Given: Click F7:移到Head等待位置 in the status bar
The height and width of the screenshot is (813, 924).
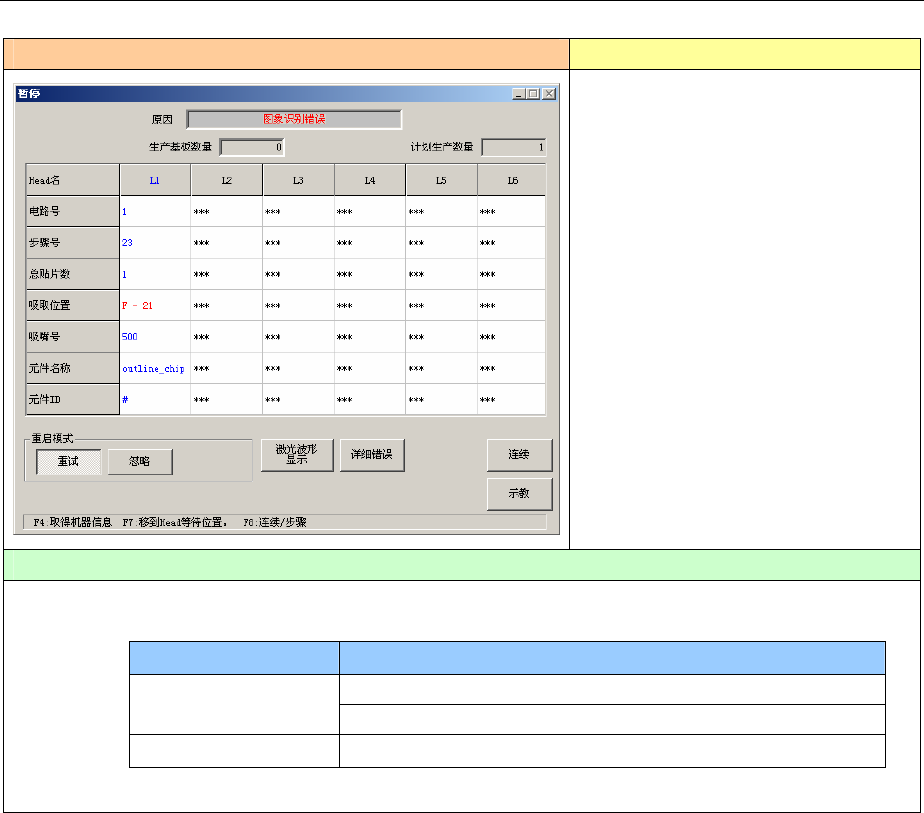Looking at the screenshot, I should tap(175, 523).
